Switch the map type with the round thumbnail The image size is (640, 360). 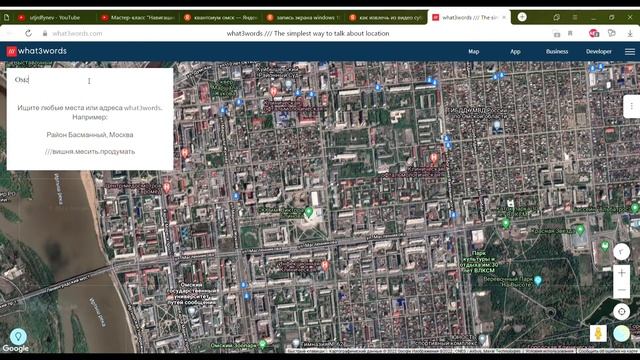coord(621,333)
